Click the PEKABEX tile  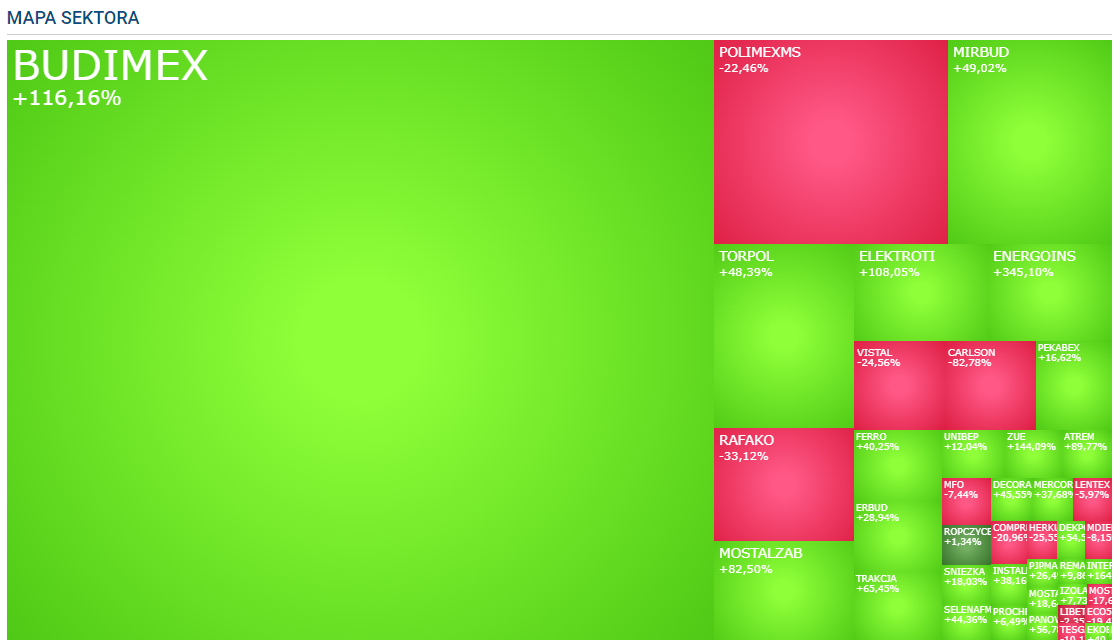[1073, 385]
